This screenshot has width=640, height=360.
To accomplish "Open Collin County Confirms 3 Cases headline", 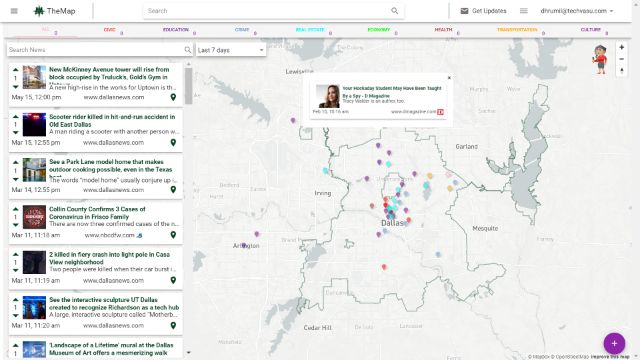I will (97, 213).
